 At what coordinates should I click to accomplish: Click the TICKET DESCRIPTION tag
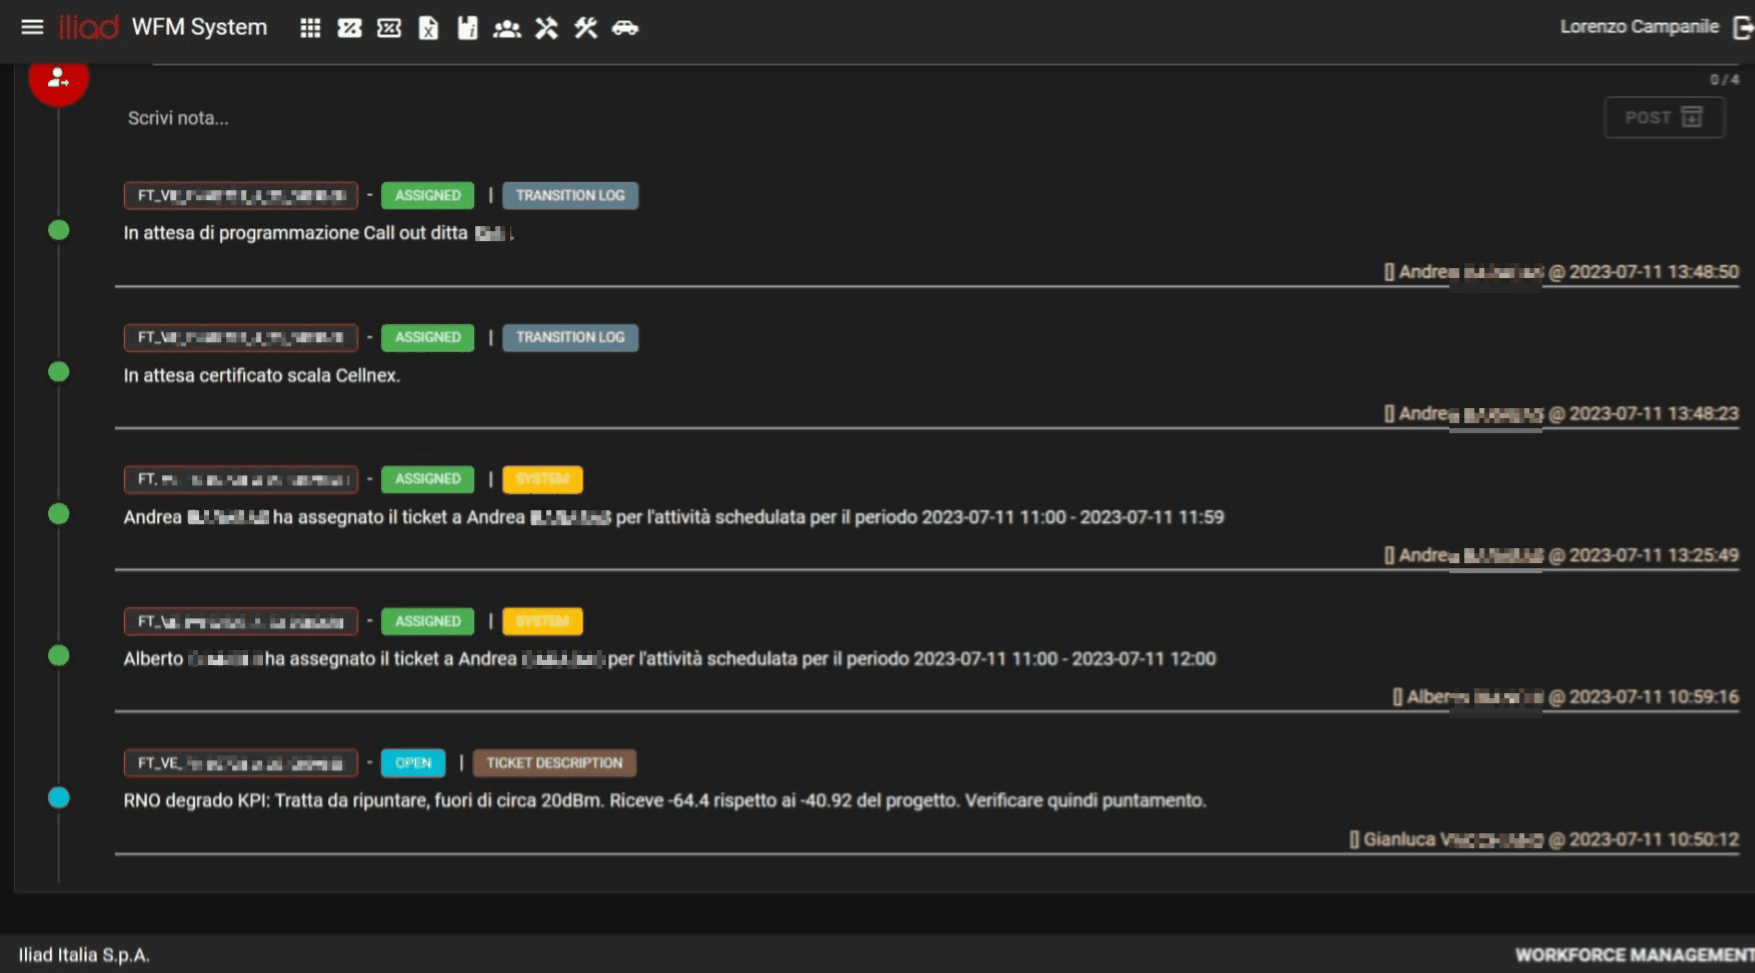tap(554, 763)
